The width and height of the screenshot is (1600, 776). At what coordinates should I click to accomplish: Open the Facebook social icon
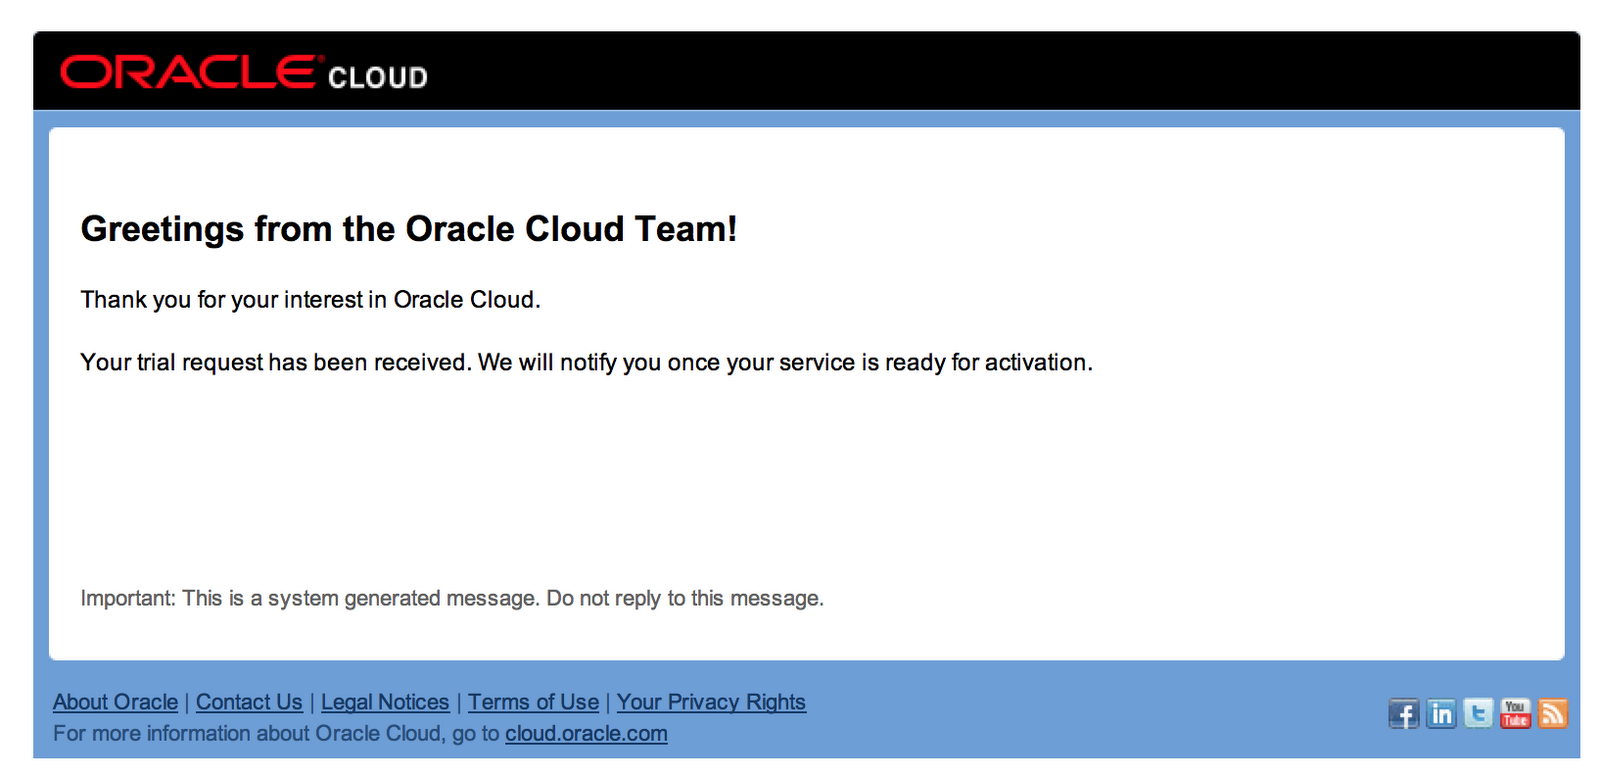coord(1403,714)
